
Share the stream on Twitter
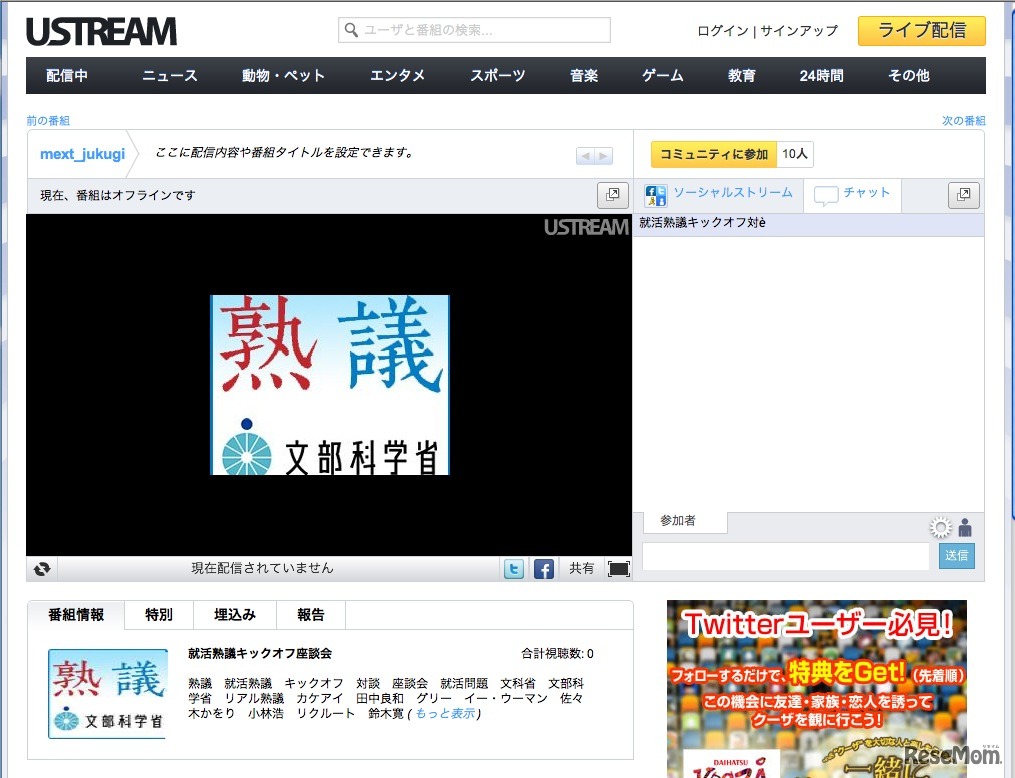click(514, 568)
